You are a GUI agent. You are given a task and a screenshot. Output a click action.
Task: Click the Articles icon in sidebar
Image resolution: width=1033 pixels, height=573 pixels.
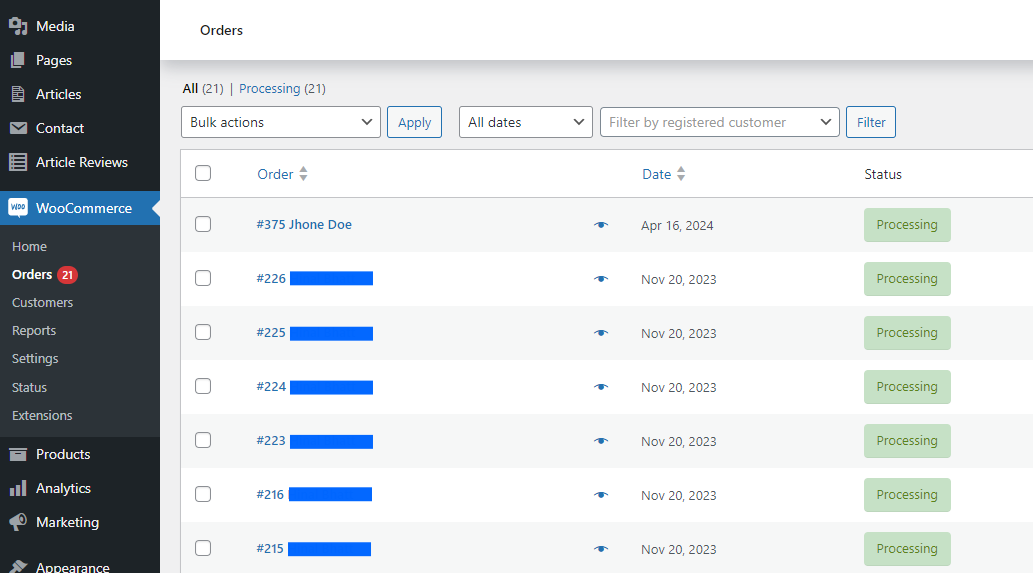pos(18,94)
